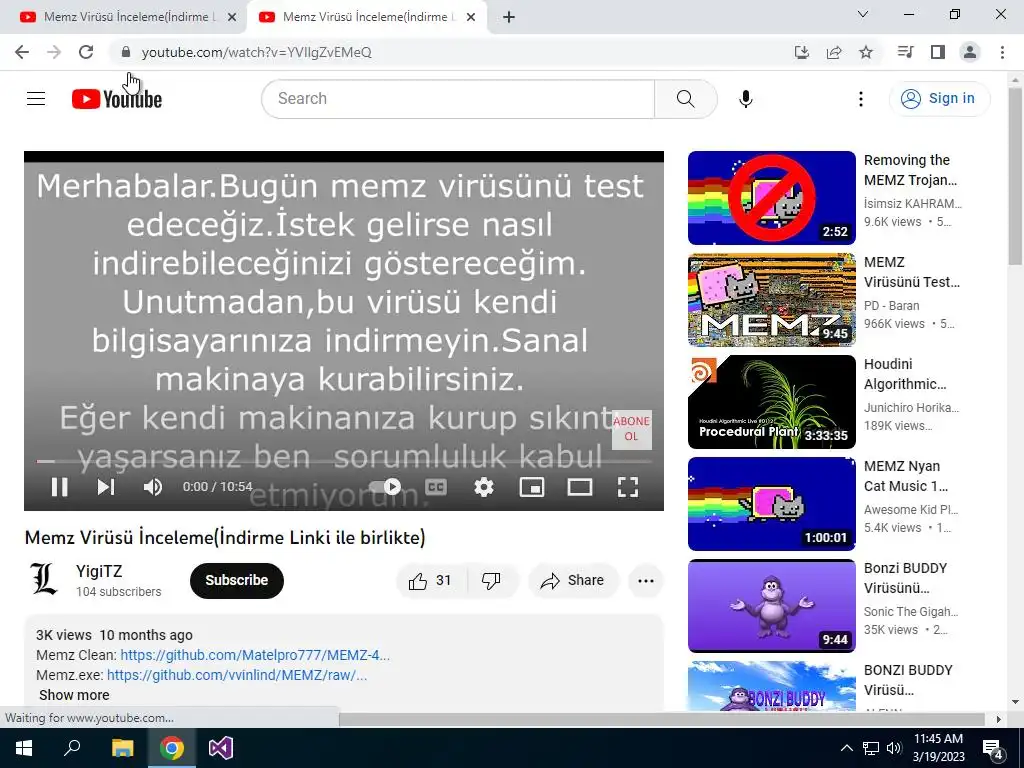This screenshot has width=1024, height=768.
Task: Click Removing the MEMZ Trojan title
Action: click(x=910, y=170)
